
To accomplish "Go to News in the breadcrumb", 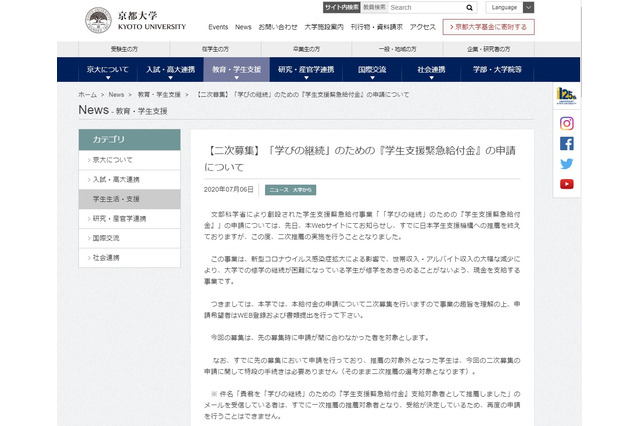I will pos(116,95).
